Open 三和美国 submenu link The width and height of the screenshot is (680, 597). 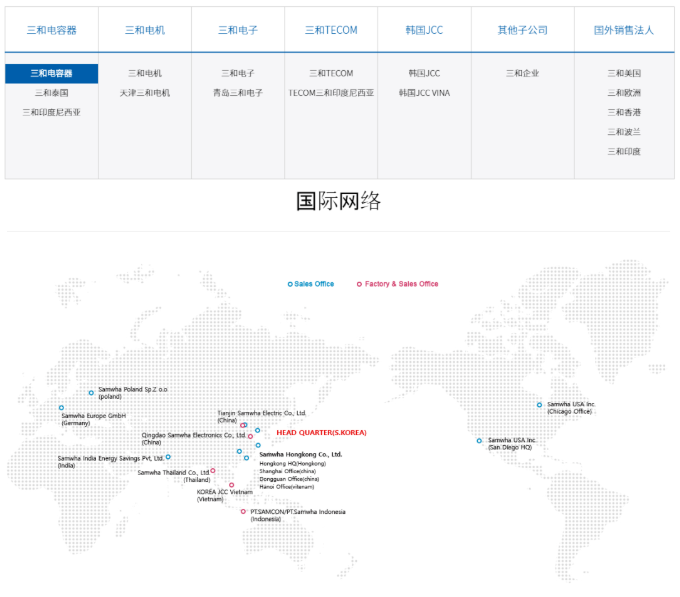tap(624, 73)
